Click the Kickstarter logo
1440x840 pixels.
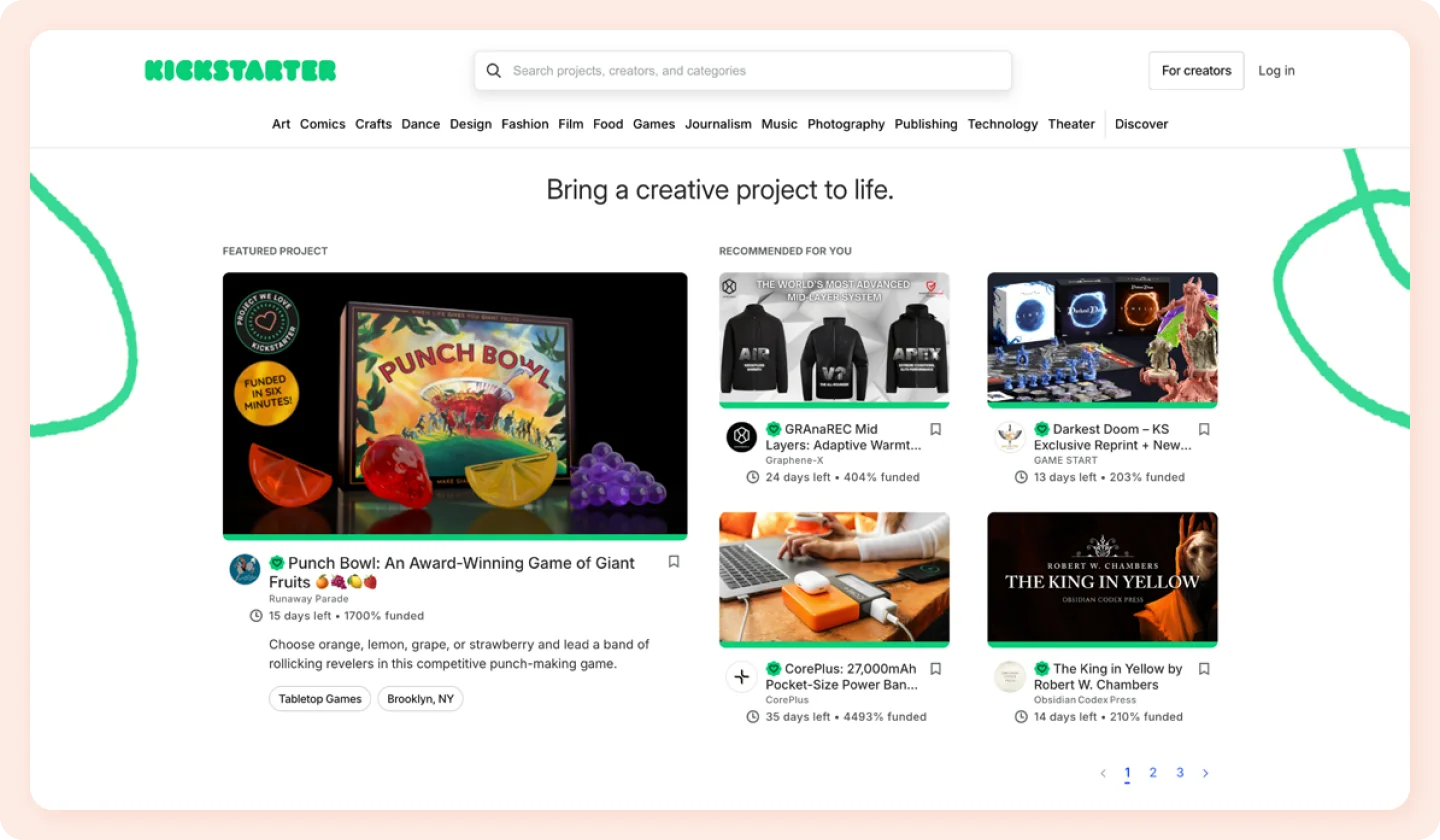[240, 70]
